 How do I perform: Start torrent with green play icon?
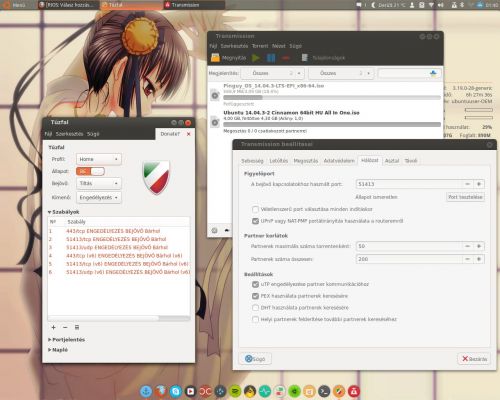[x=256, y=58]
